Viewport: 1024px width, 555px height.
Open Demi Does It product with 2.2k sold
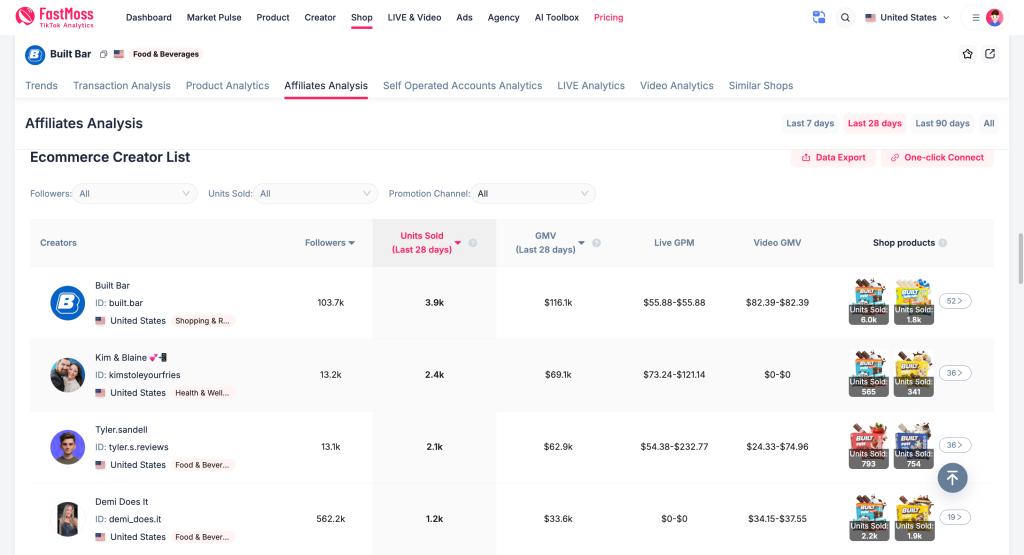coord(869,518)
